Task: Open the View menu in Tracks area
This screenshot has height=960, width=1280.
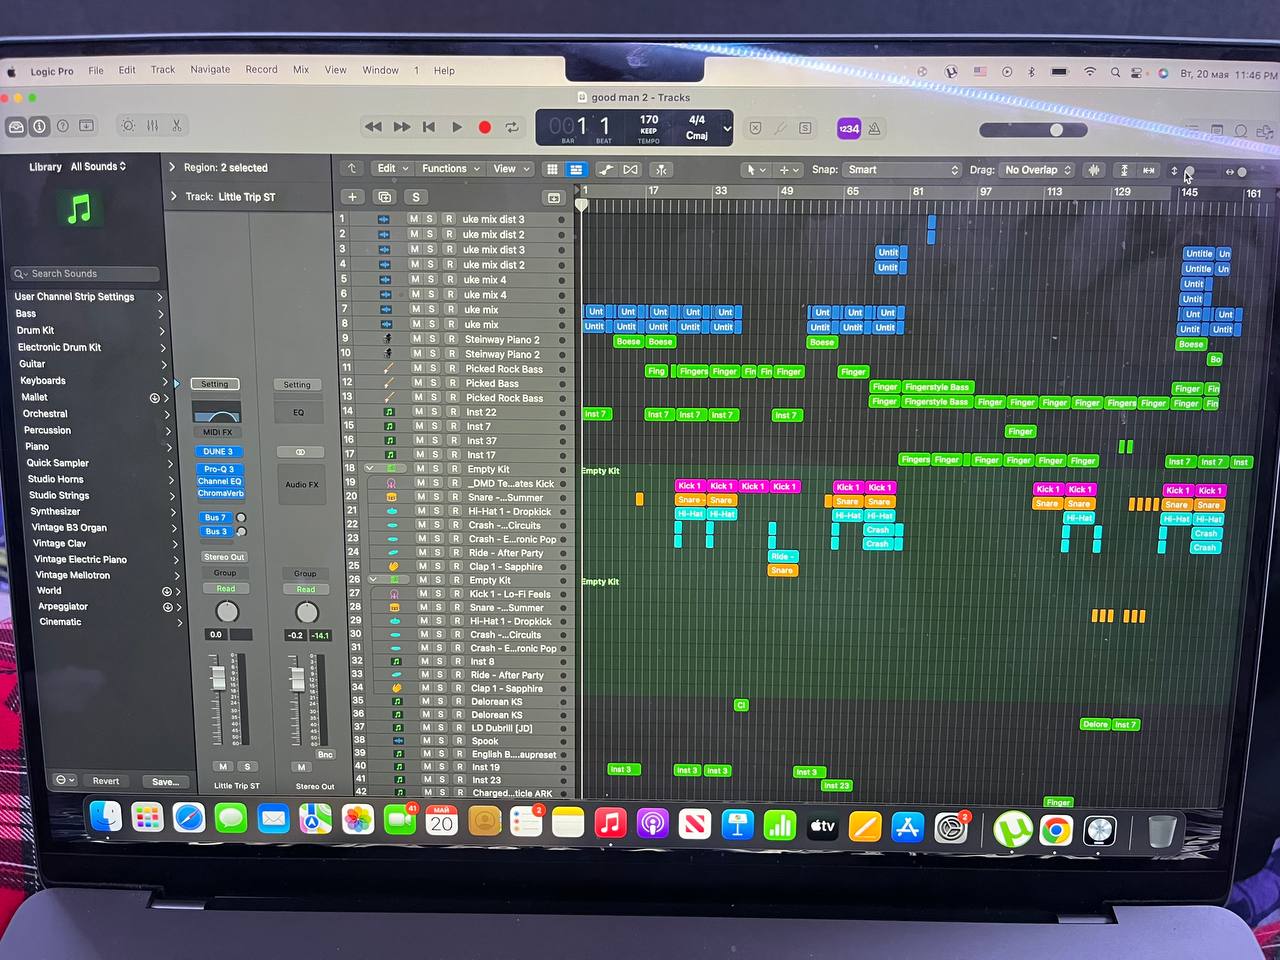Action: pos(510,169)
